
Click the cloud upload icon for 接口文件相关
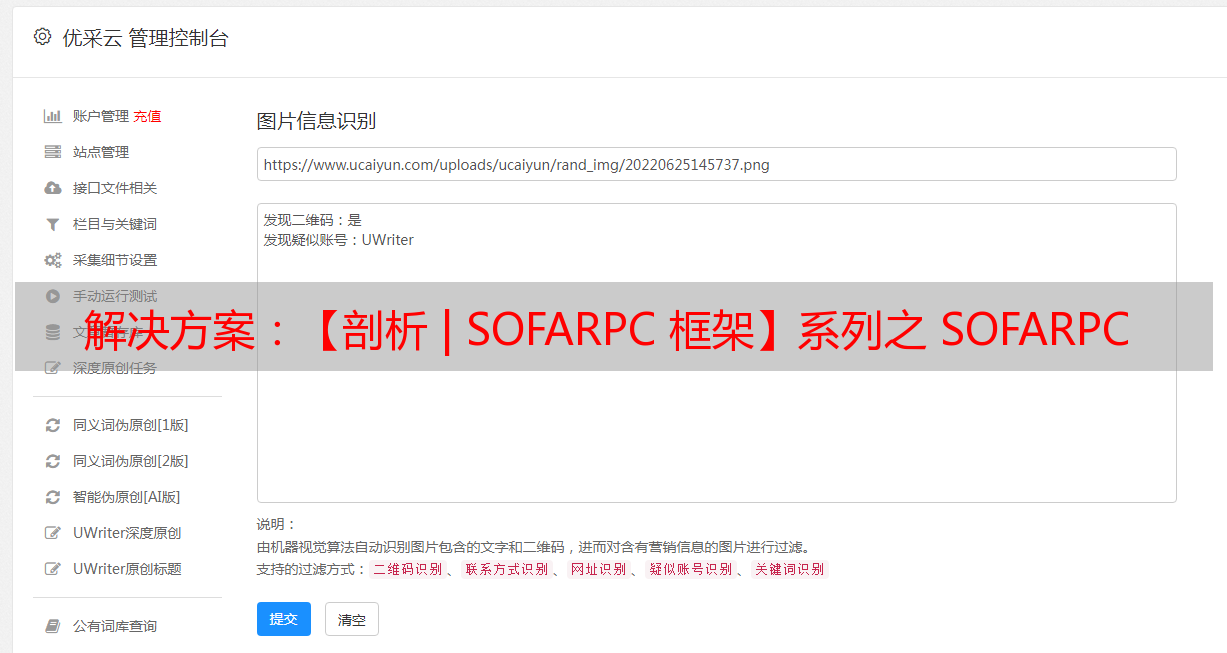53,188
